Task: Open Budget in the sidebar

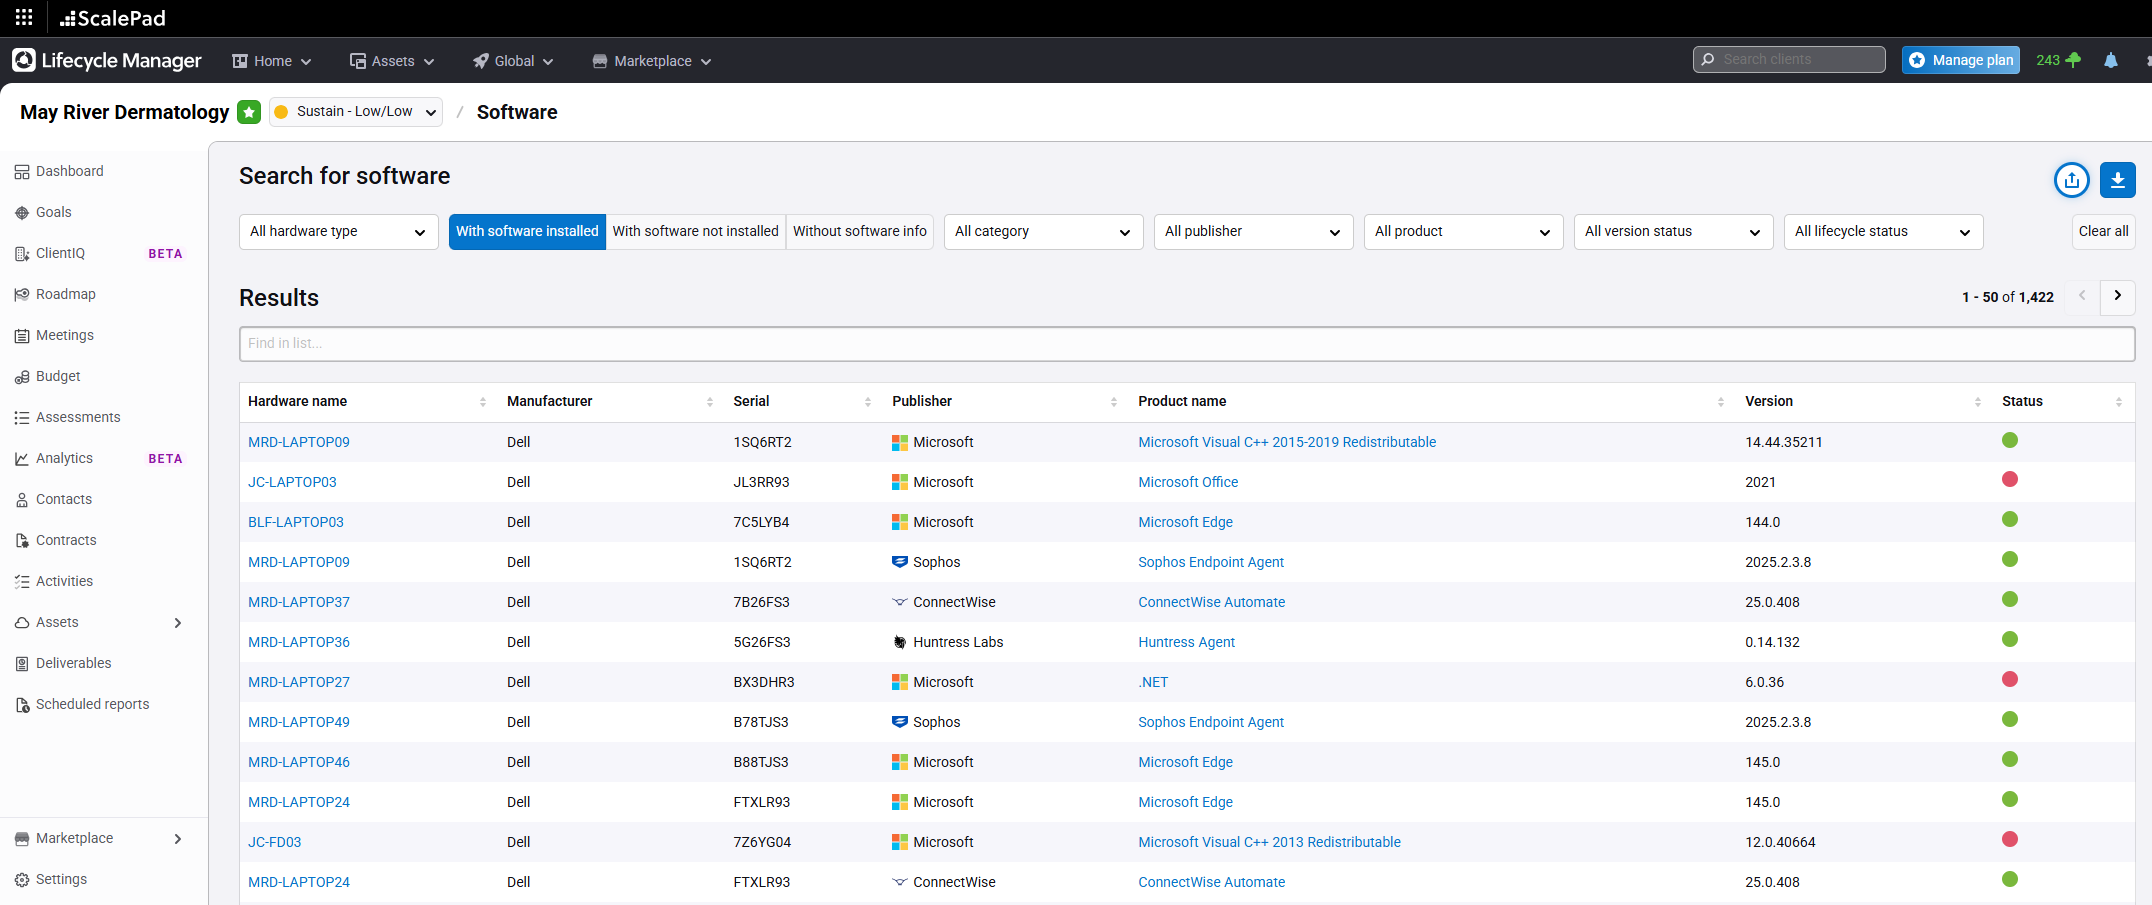Action: tap(58, 376)
